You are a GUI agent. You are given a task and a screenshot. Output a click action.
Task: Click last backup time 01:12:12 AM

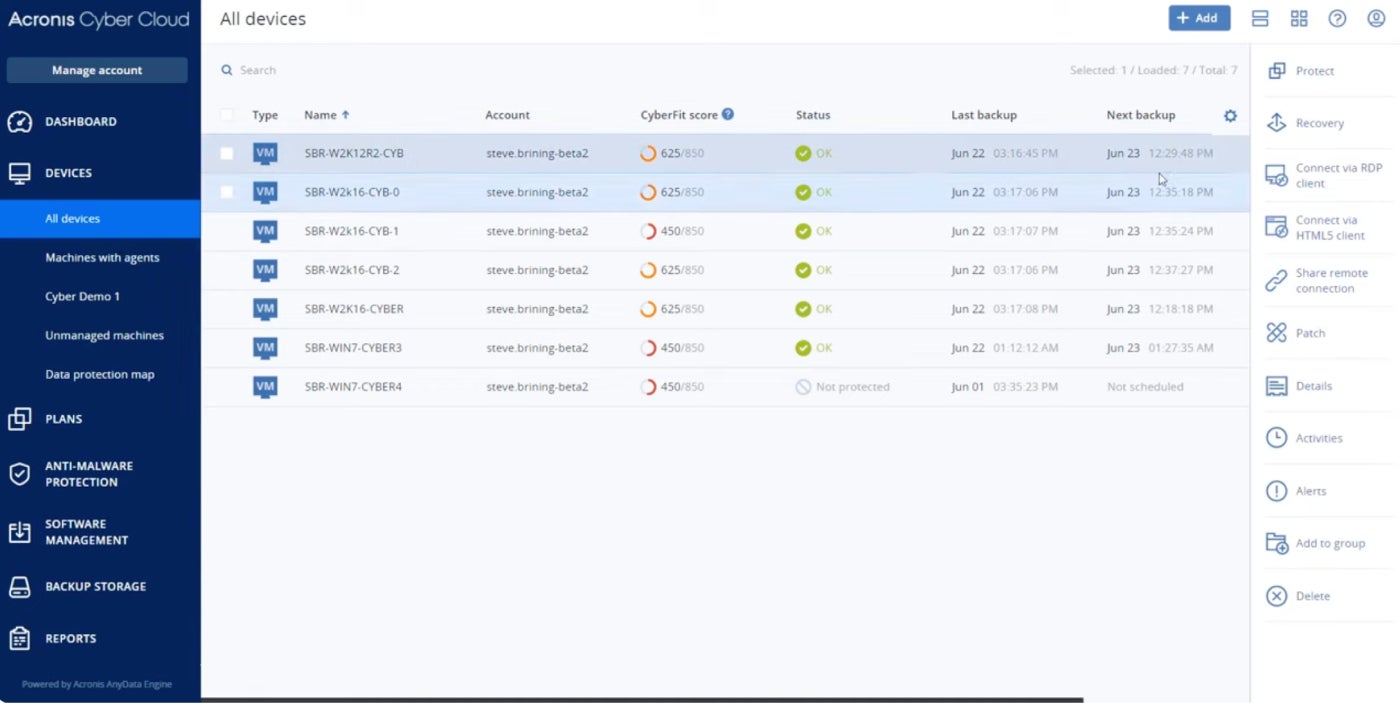(x=1025, y=348)
